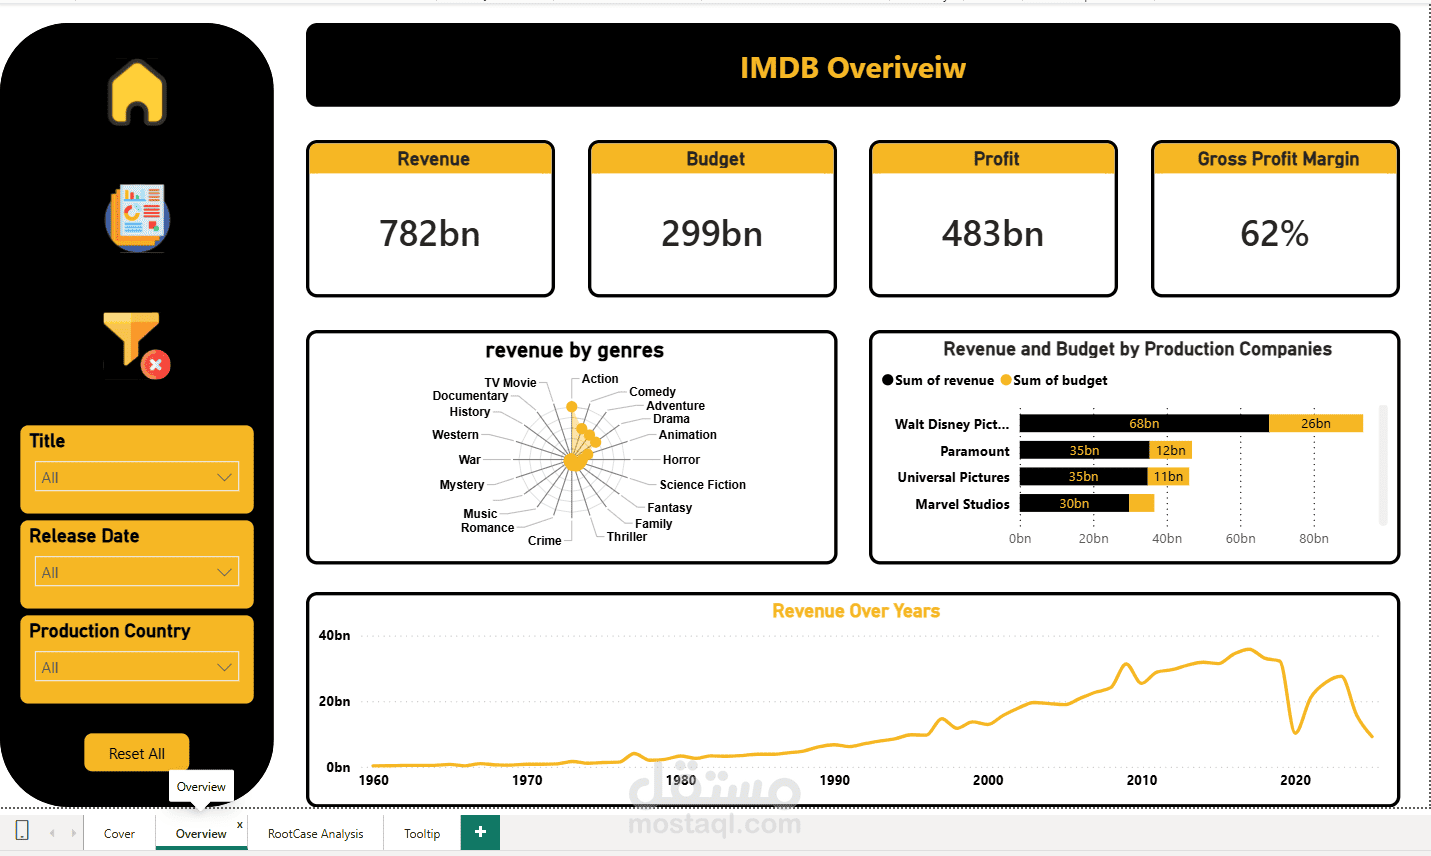The height and width of the screenshot is (856, 1431).
Task: Click Walt Disney's 26bn budget bar
Action: pos(1316,424)
